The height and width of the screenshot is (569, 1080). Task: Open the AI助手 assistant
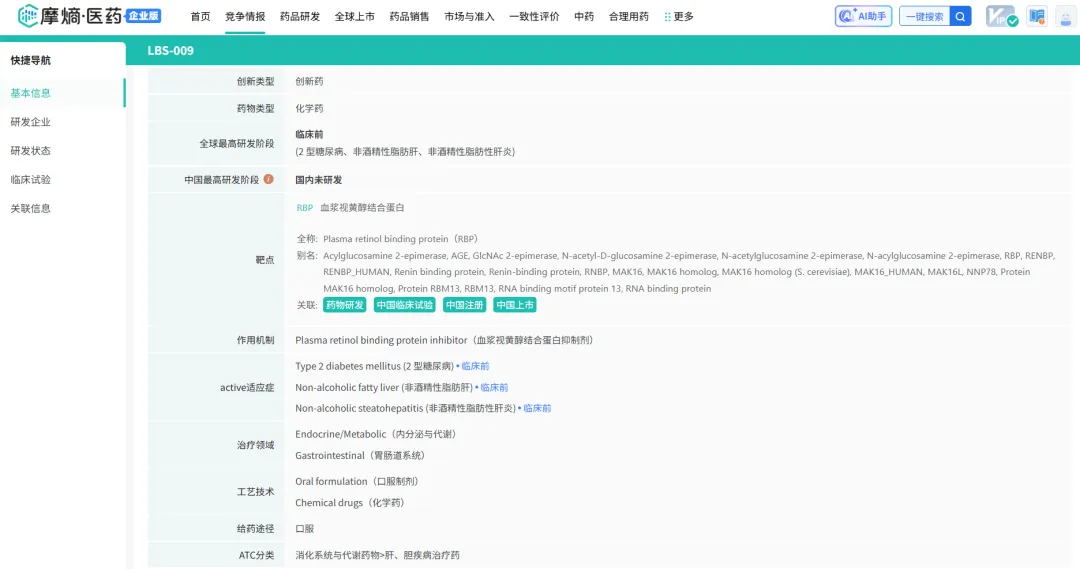(x=863, y=16)
